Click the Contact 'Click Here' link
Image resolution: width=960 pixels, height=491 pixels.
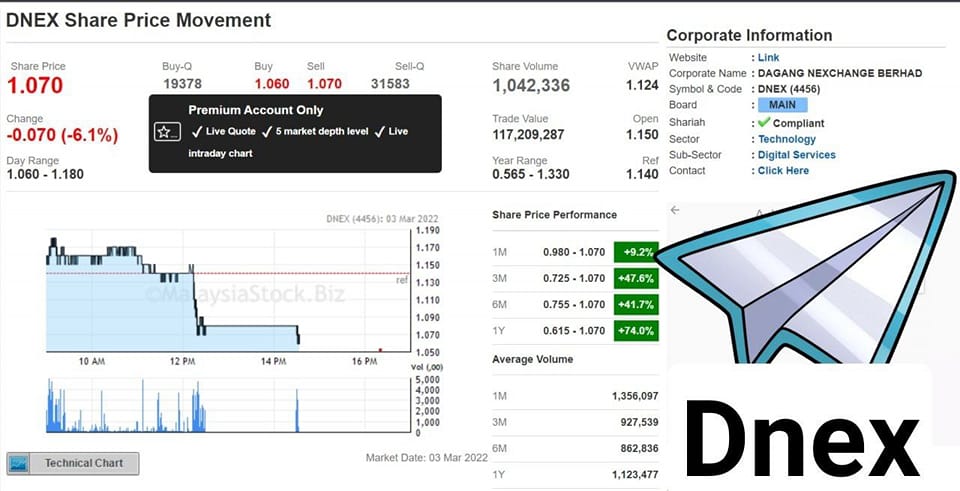(x=783, y=171)
